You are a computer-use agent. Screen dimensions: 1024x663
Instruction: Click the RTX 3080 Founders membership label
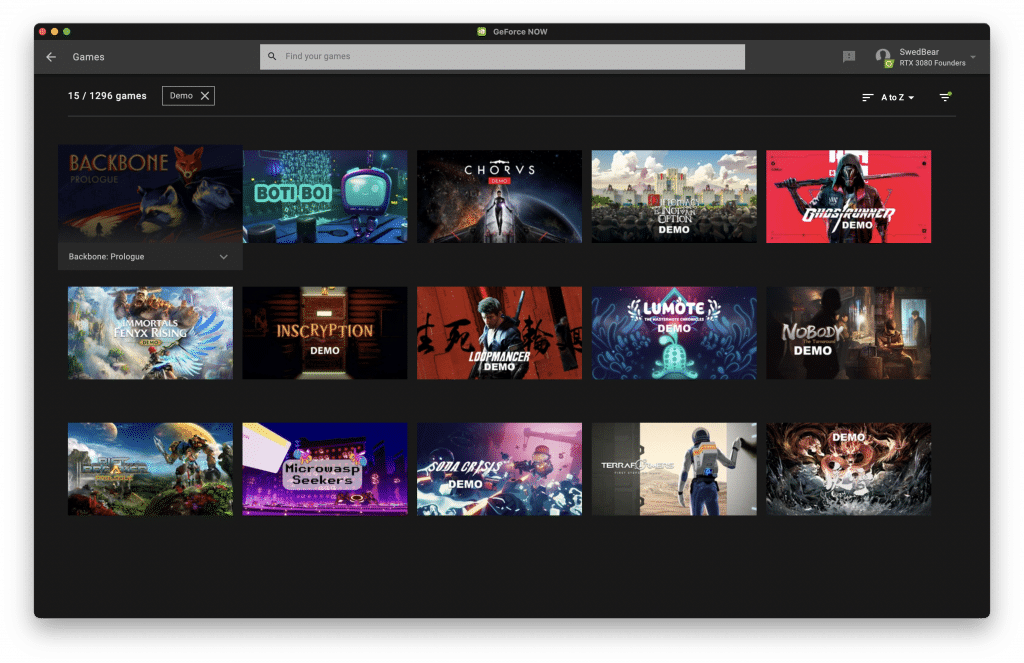tap(932, 63)
